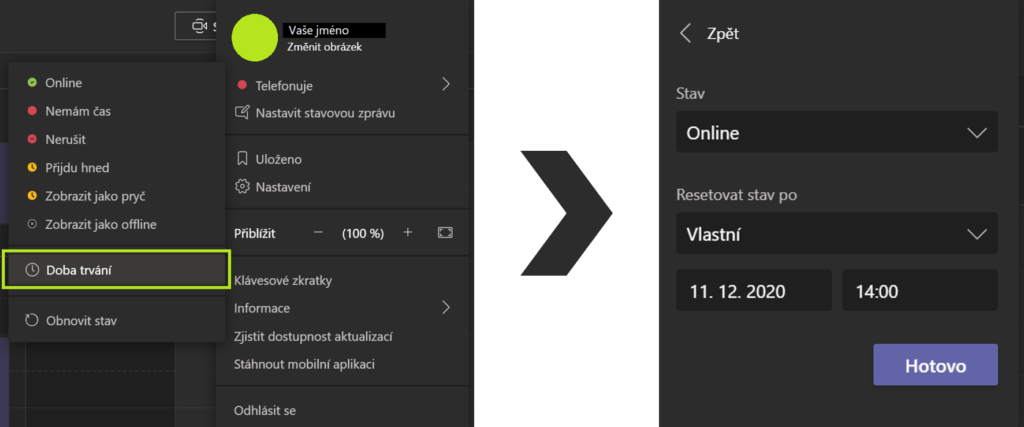Zoom in with the plus icon
This screenshot has height=427, width=1024.
[407, 233]
